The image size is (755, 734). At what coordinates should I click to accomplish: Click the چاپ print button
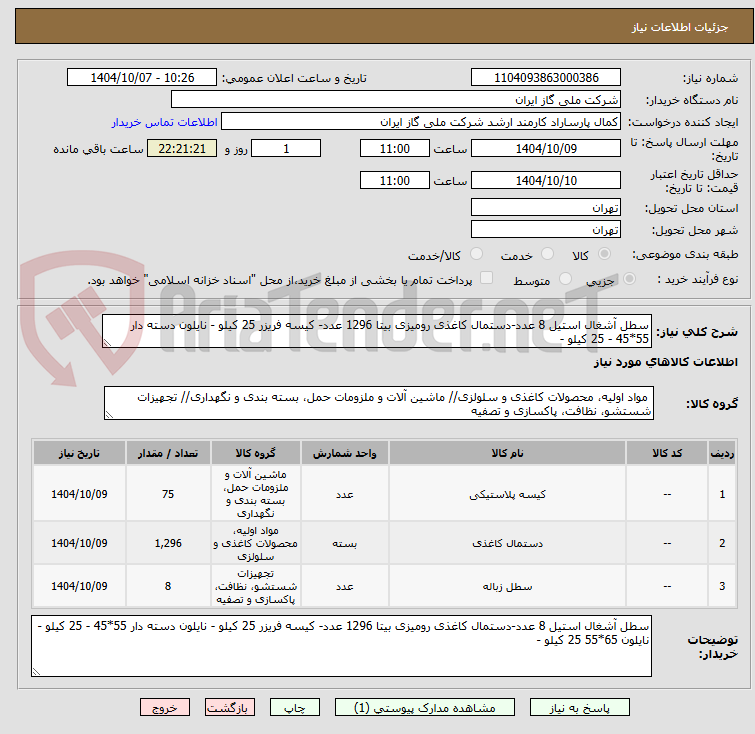coord(295,708)
